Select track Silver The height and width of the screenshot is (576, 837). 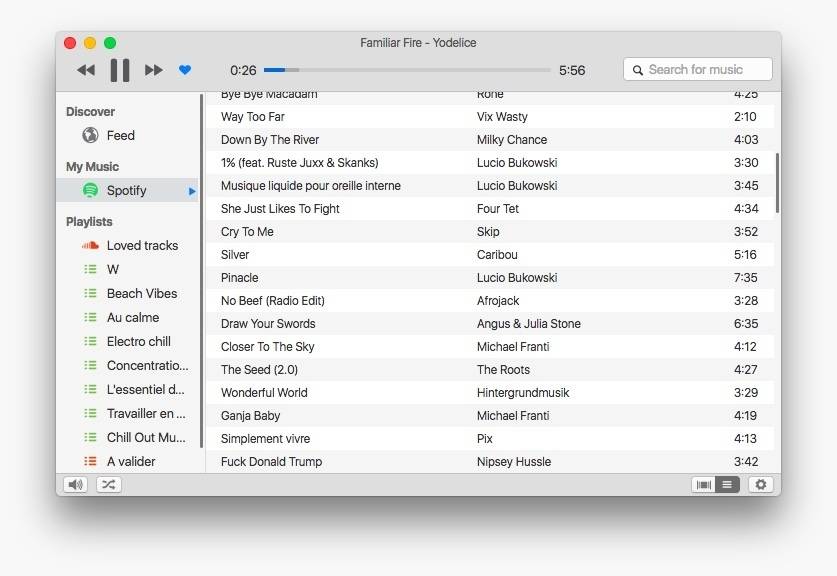(x=490, y=254)
